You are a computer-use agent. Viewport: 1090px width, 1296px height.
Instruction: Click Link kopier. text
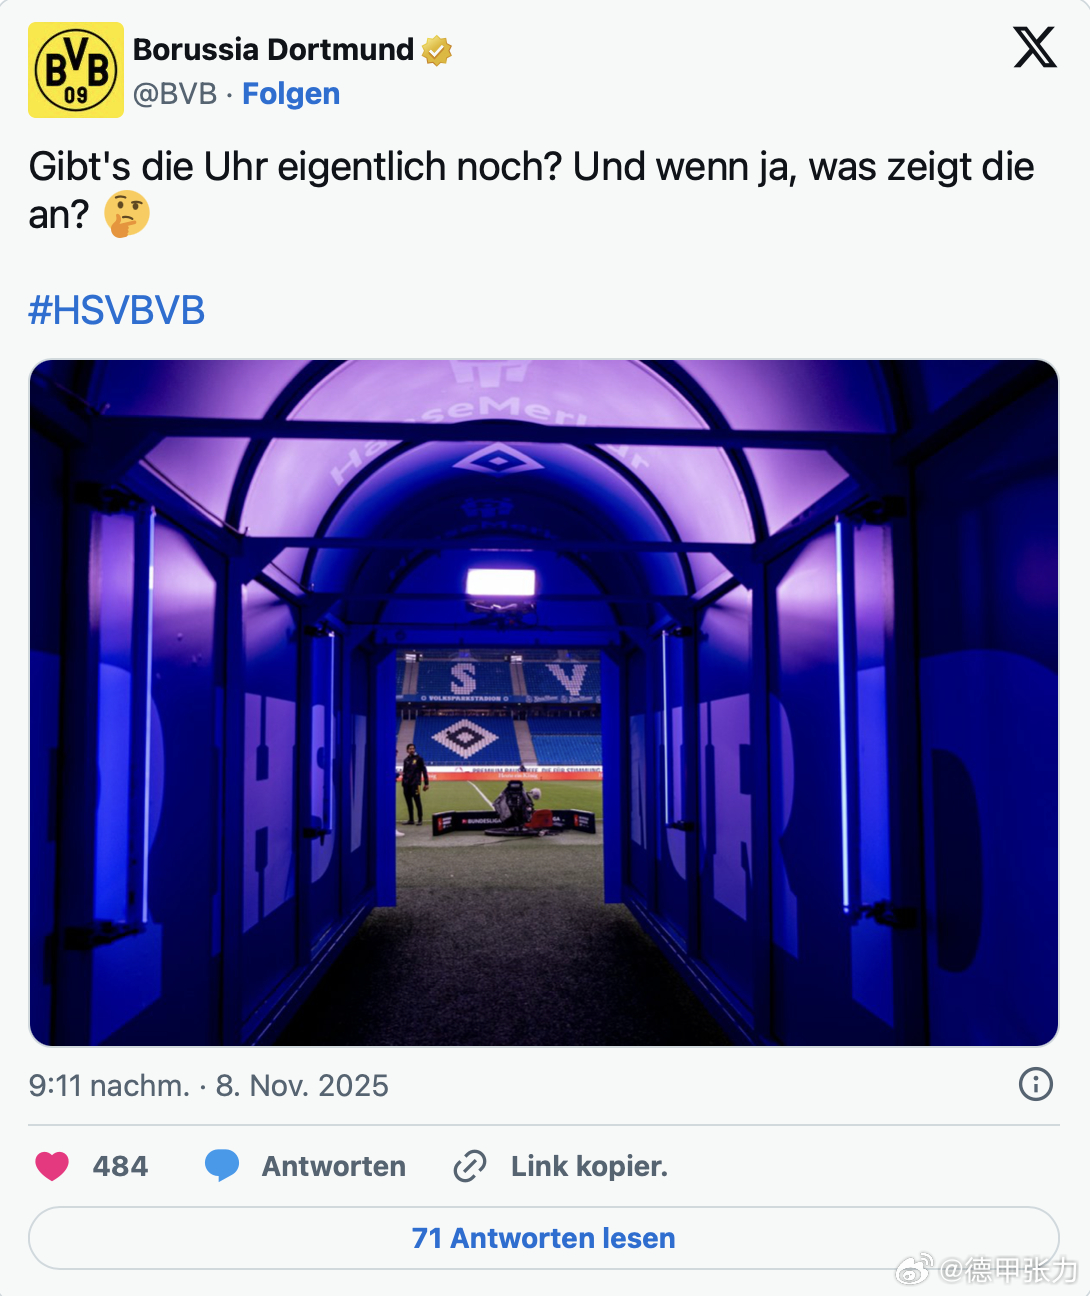589,1166
